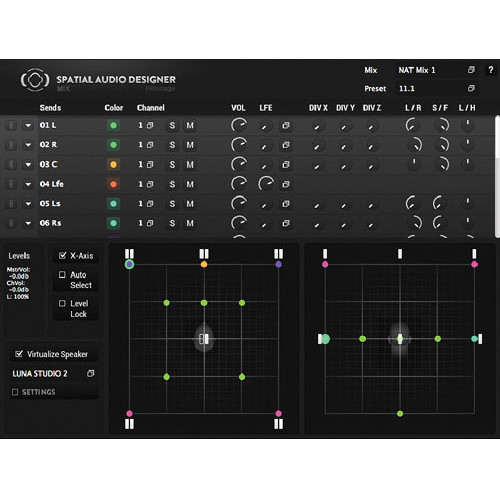Image resolution: width=500 pixels, height=500 pixels.
Task: Toggle the Virtualize Speaker checkbox
Action: click(19, 354)
